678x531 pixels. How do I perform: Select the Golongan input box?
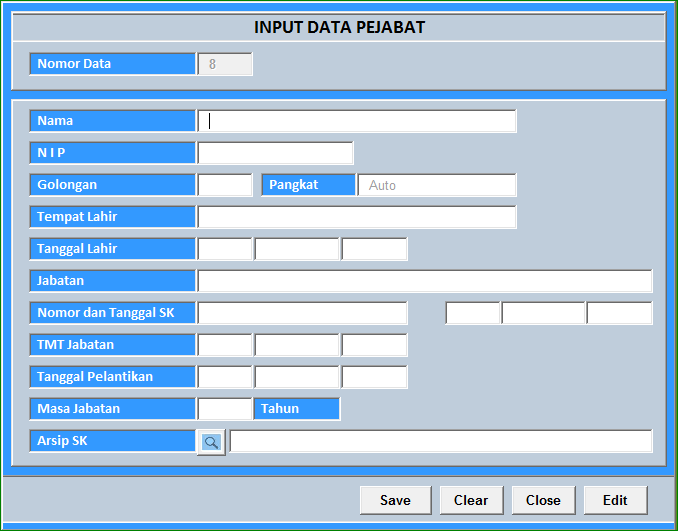click(x=225, y=185)
